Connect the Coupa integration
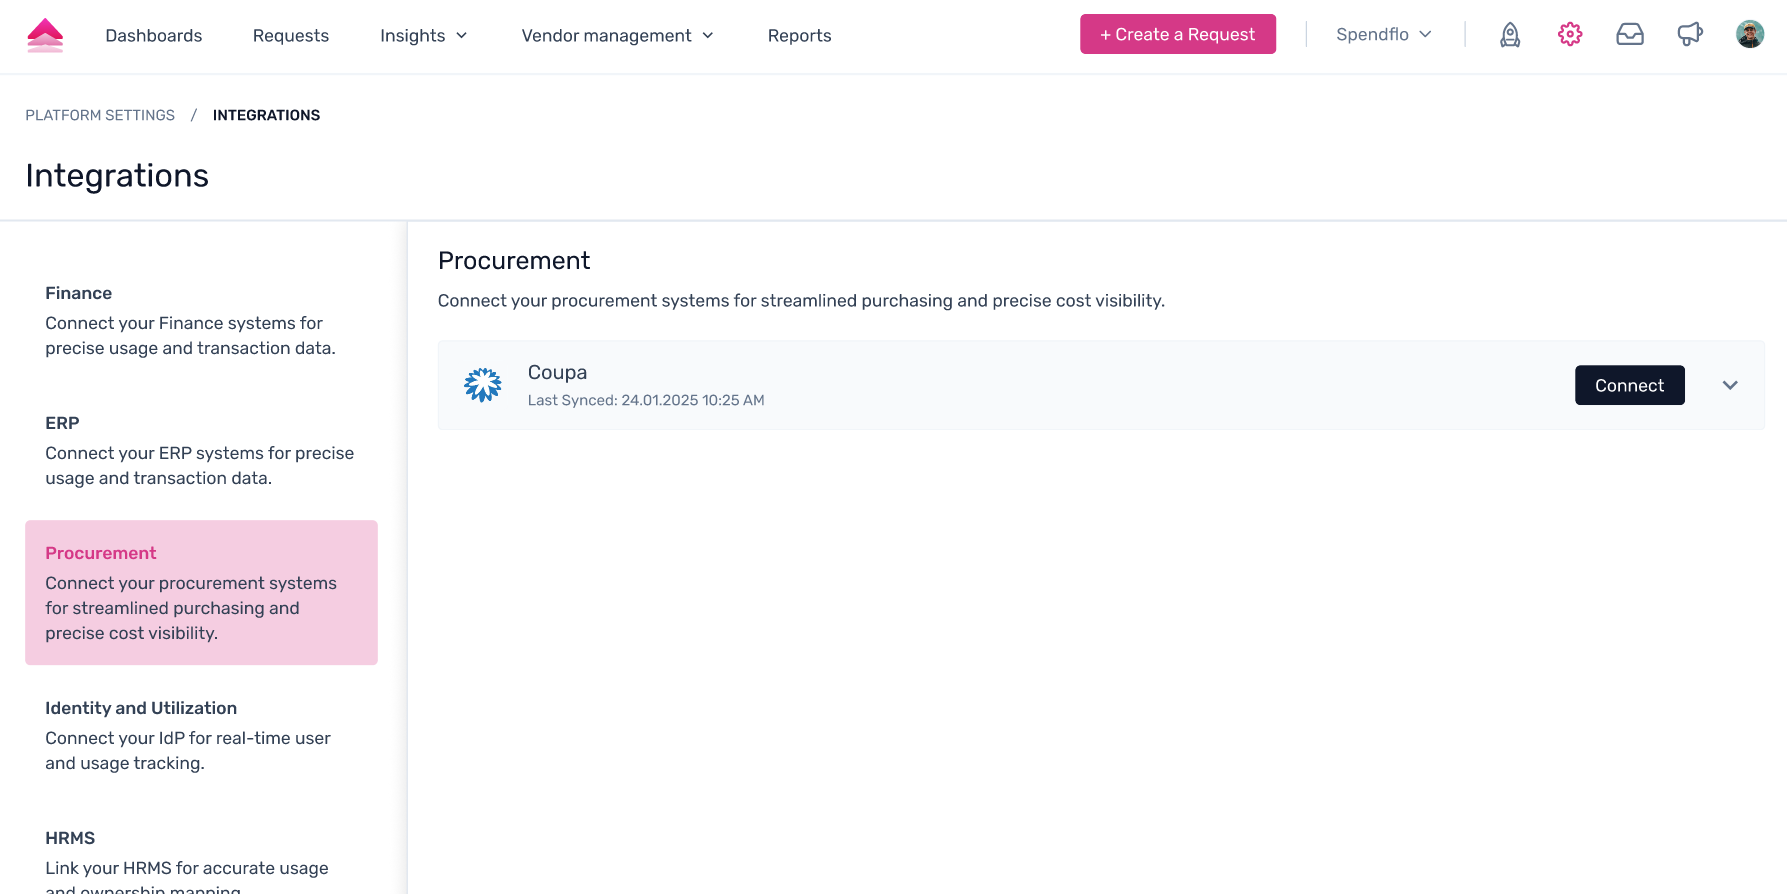This screenshot has height=894, width=1787. click(1629, 385)
